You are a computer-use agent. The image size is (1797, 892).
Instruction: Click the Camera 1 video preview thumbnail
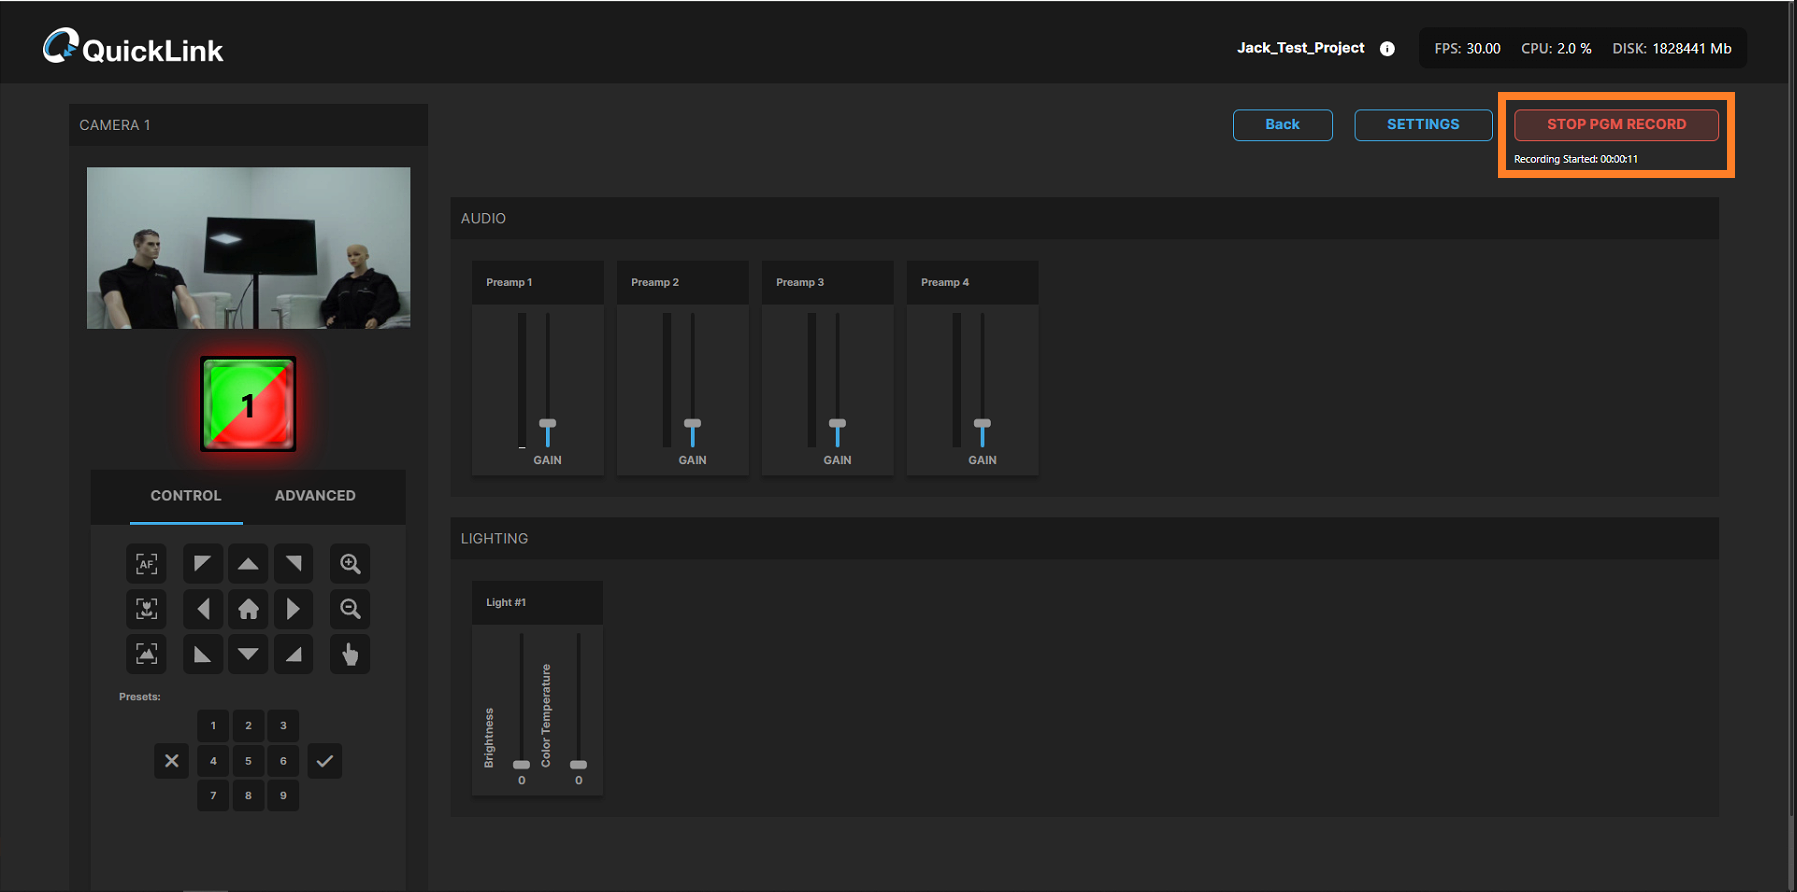coord(248,248)
